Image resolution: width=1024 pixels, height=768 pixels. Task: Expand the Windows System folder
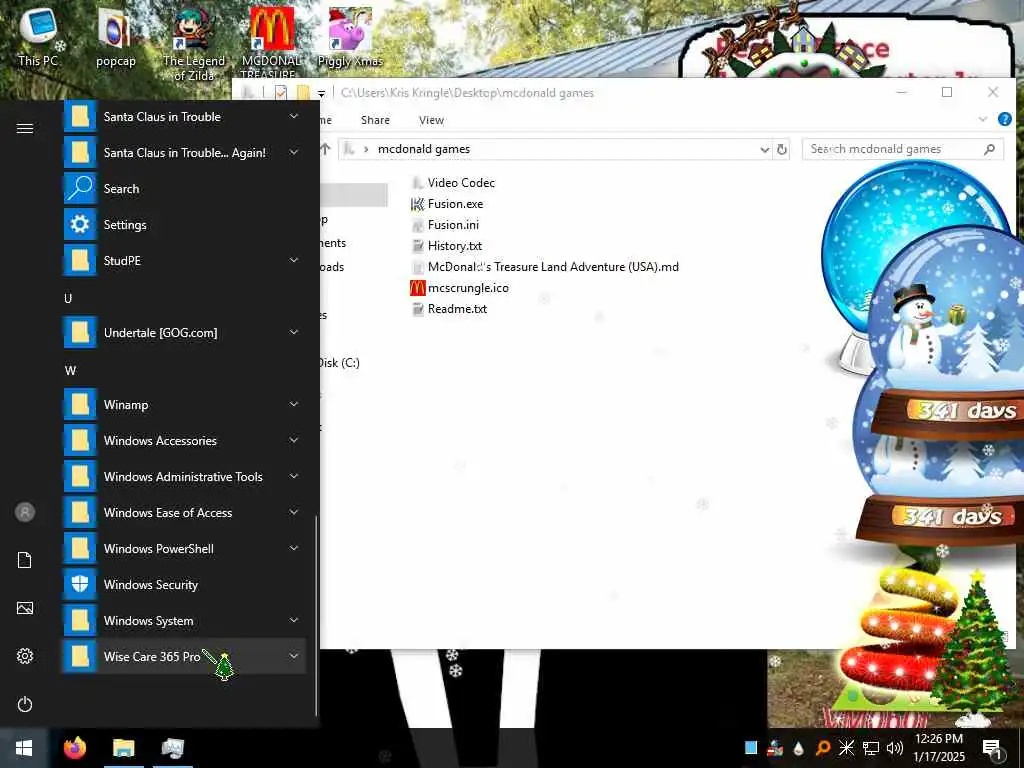coord(294,620)
